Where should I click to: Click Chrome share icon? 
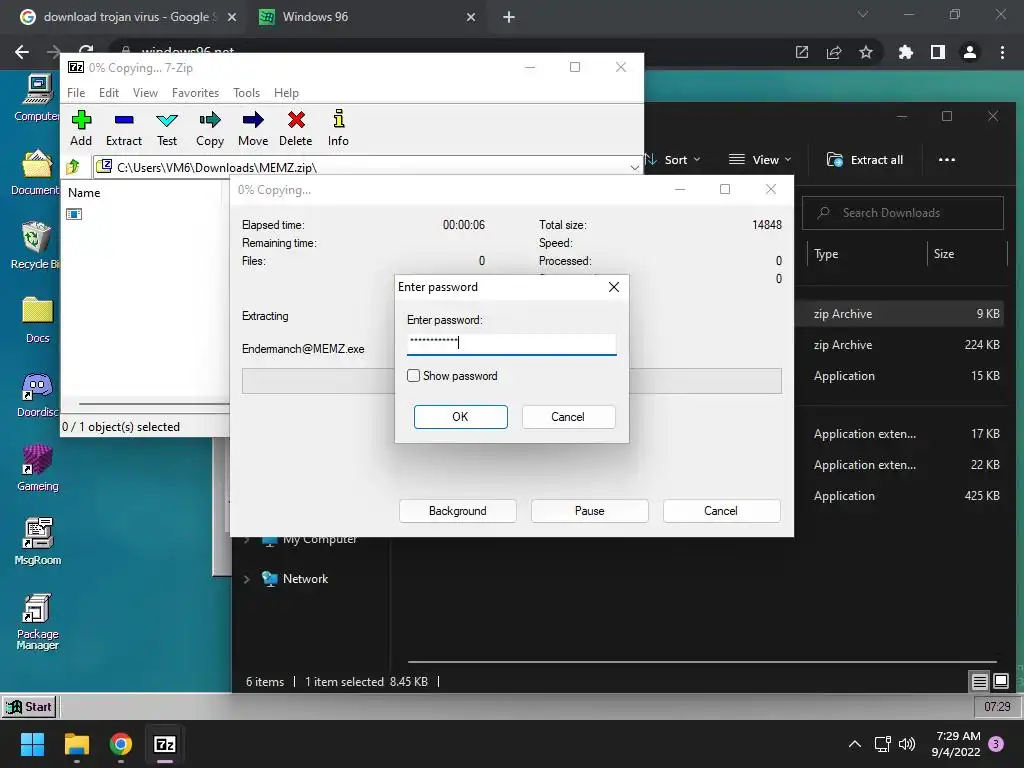pos(834,52)
